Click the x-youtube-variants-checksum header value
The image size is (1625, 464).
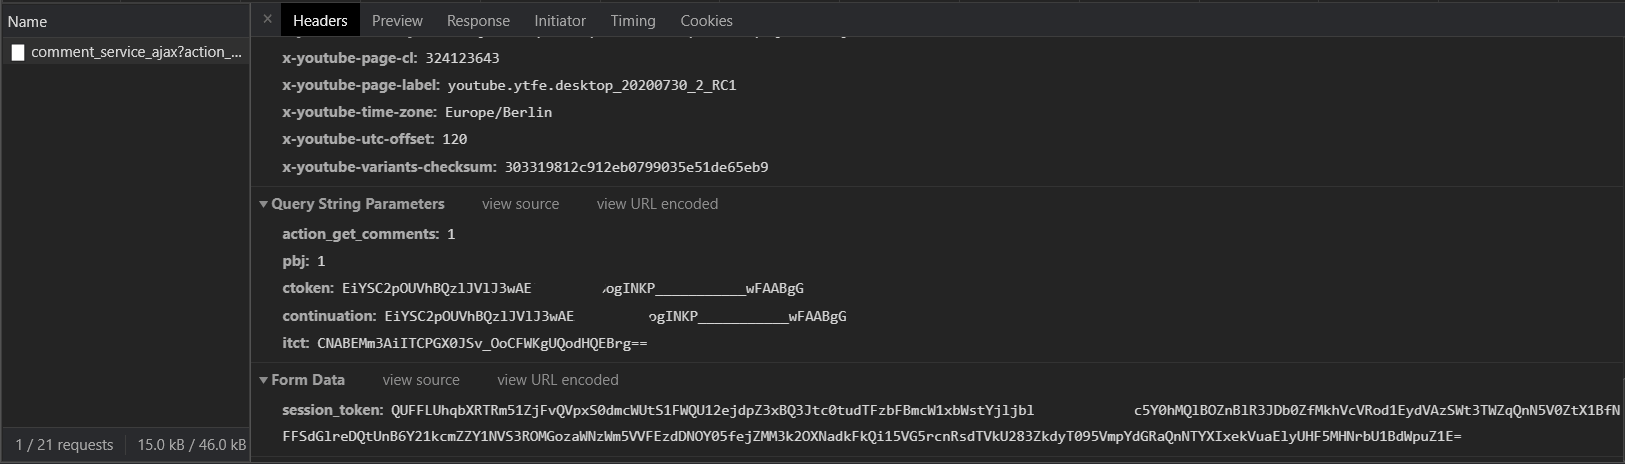tap(636, 167)
